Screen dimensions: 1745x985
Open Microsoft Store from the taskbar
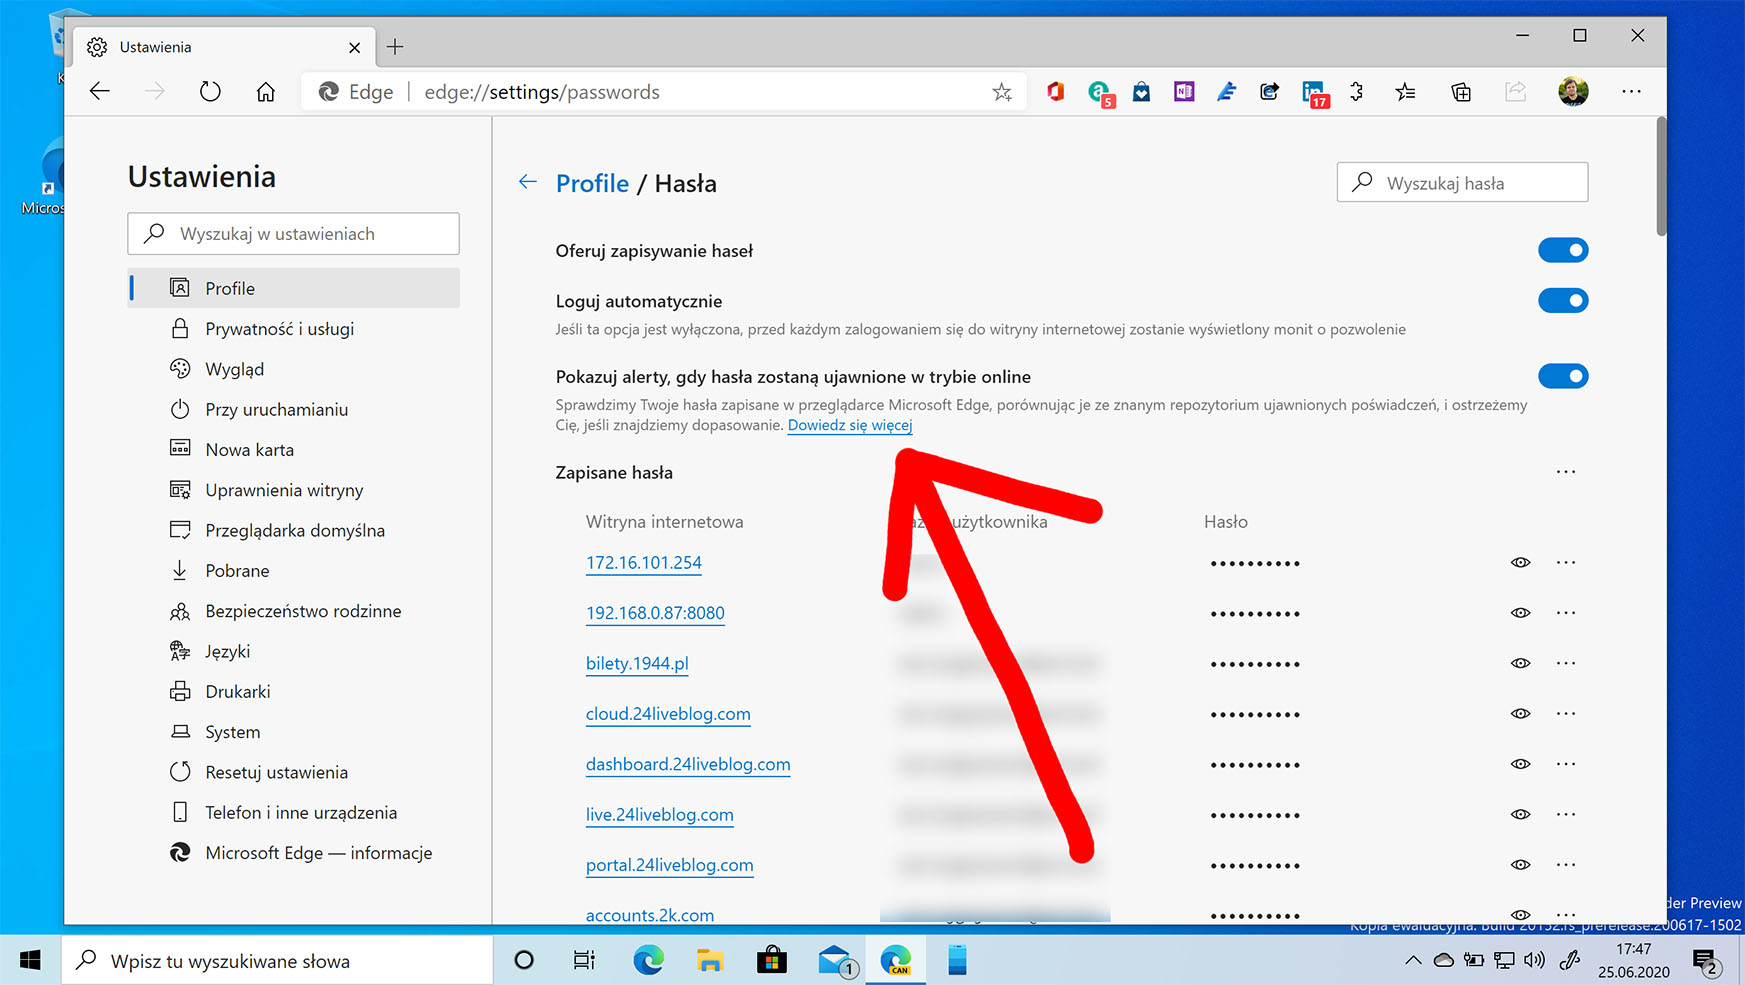(x=771, y=961)
